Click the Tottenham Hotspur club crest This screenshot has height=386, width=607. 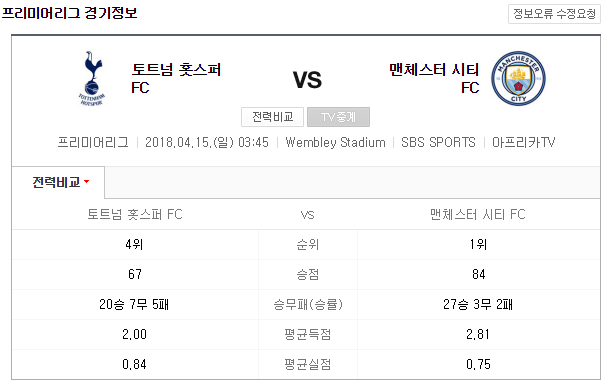(91, 78)
